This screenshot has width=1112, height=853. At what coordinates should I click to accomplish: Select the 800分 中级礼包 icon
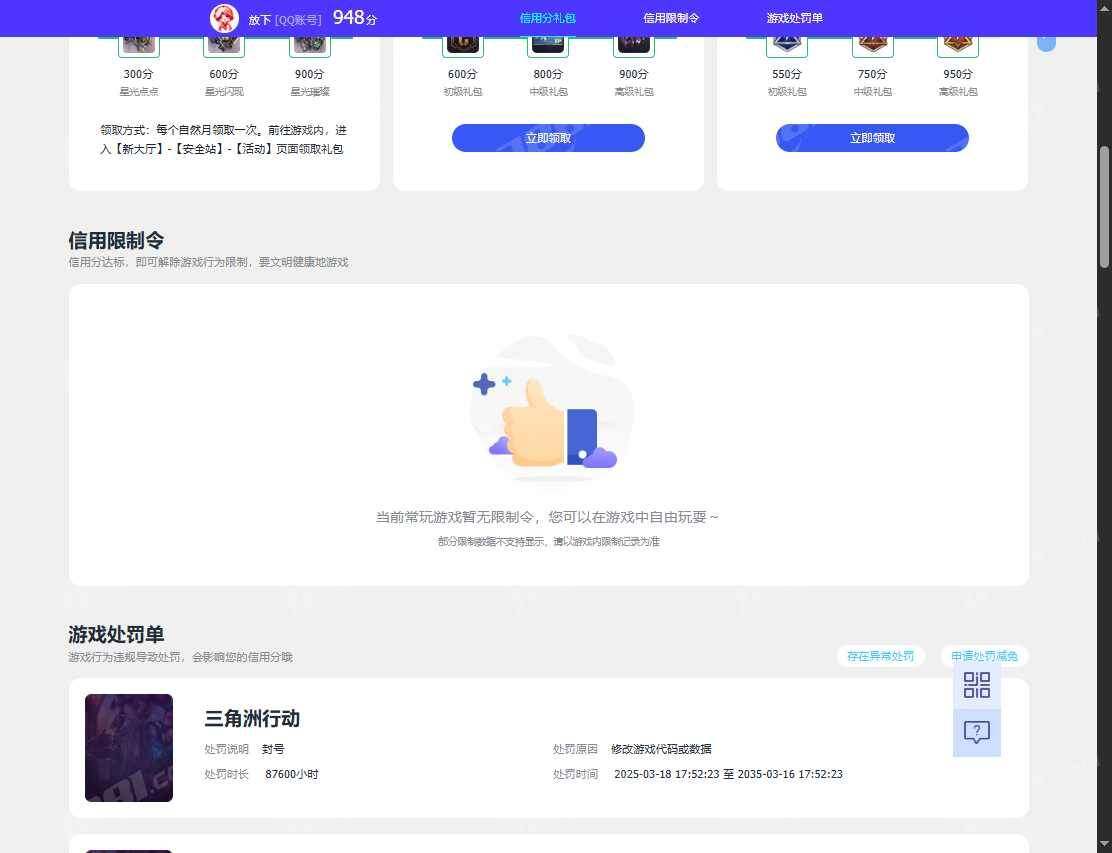coord(548,45)
